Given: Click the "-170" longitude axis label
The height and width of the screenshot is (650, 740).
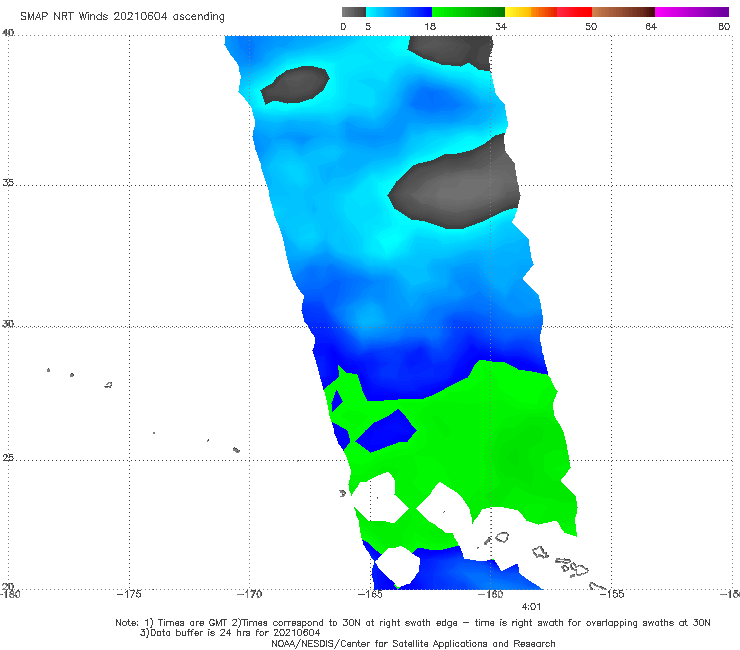Looking at the screenshot, I should [250, 594].
